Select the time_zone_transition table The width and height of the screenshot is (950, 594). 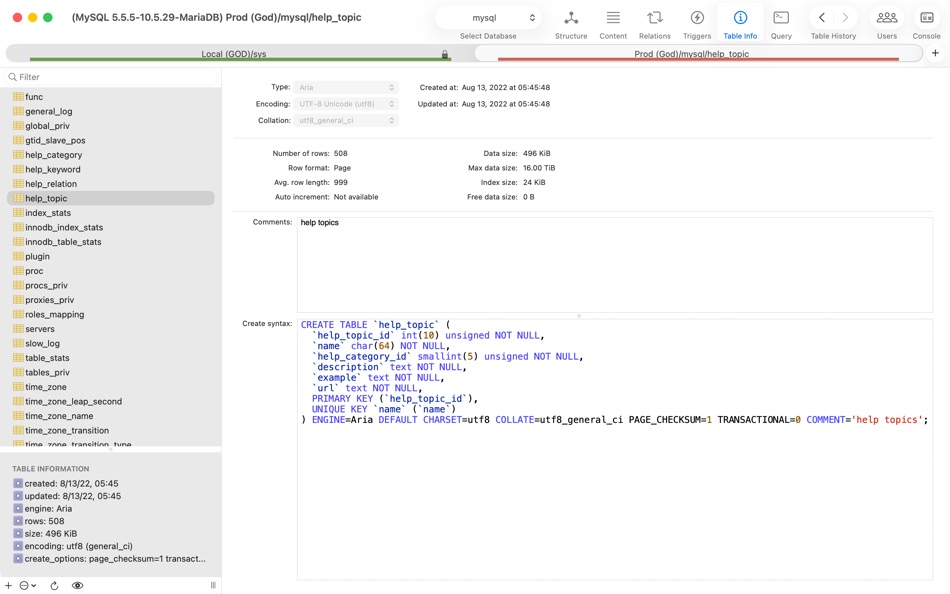110,431
